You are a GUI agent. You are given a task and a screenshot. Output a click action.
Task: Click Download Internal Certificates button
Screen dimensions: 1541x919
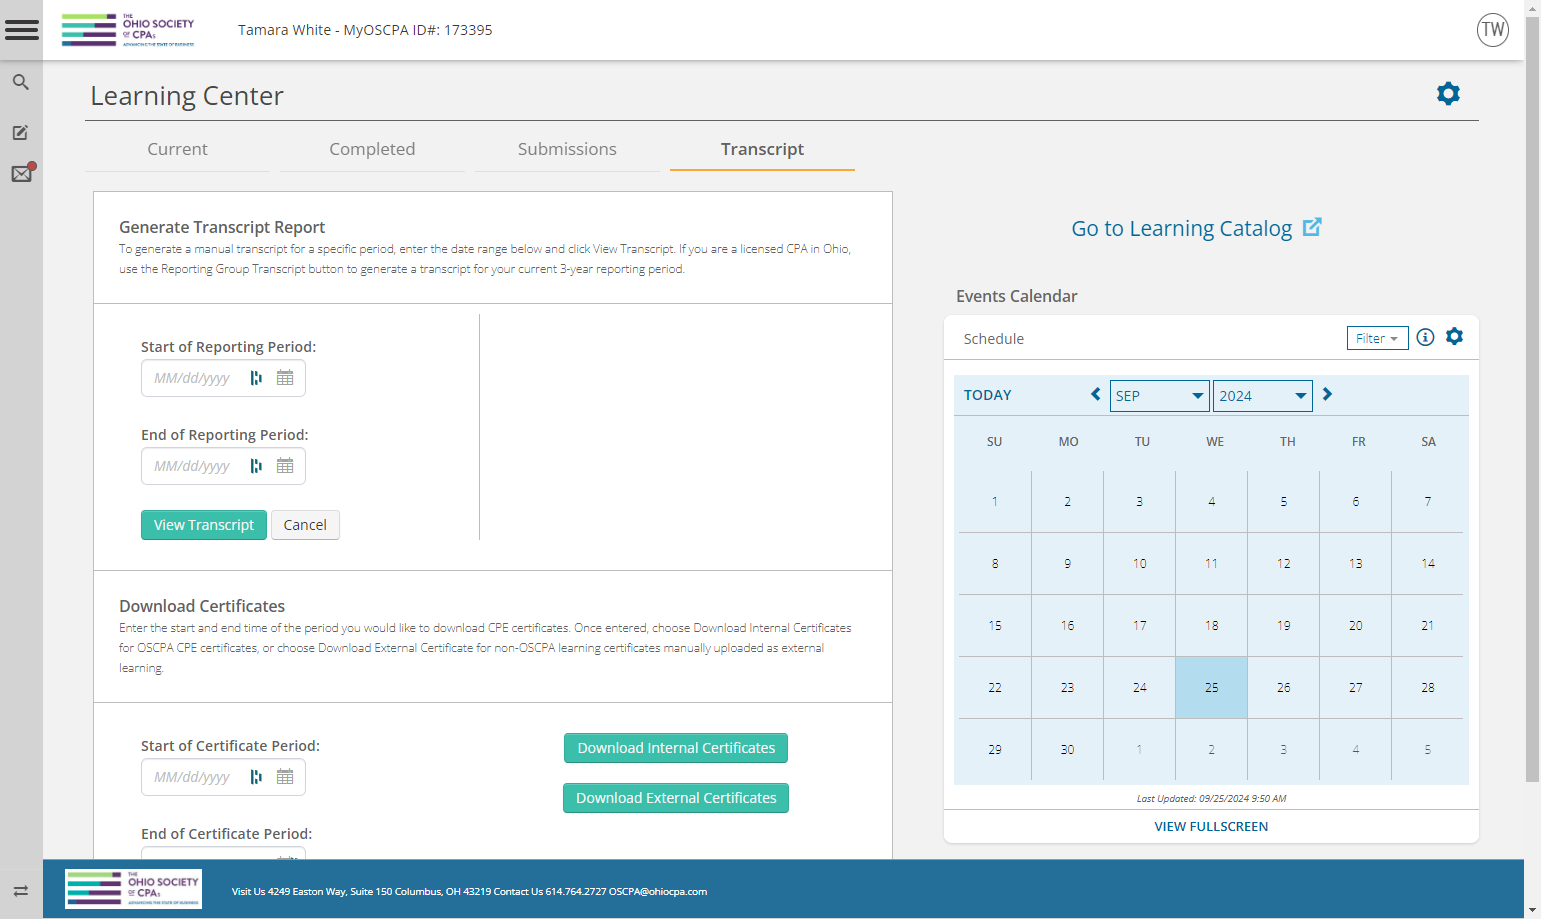(x=676, y=748)
